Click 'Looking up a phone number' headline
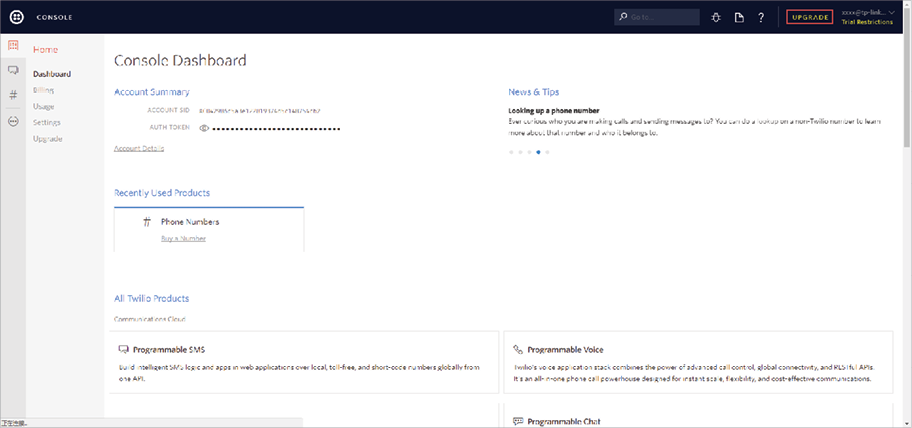Image resolution: width=912 pixels, height=428 pixels. pyautogui.click(x=554, y=110)
